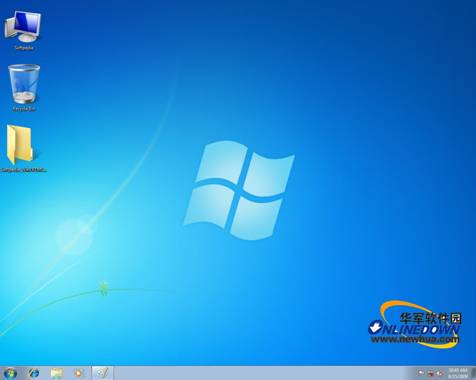This screenshot has width=476, height=380.
Task: Launch Windows Media Player from taskbar
Action: pos(79,373)
